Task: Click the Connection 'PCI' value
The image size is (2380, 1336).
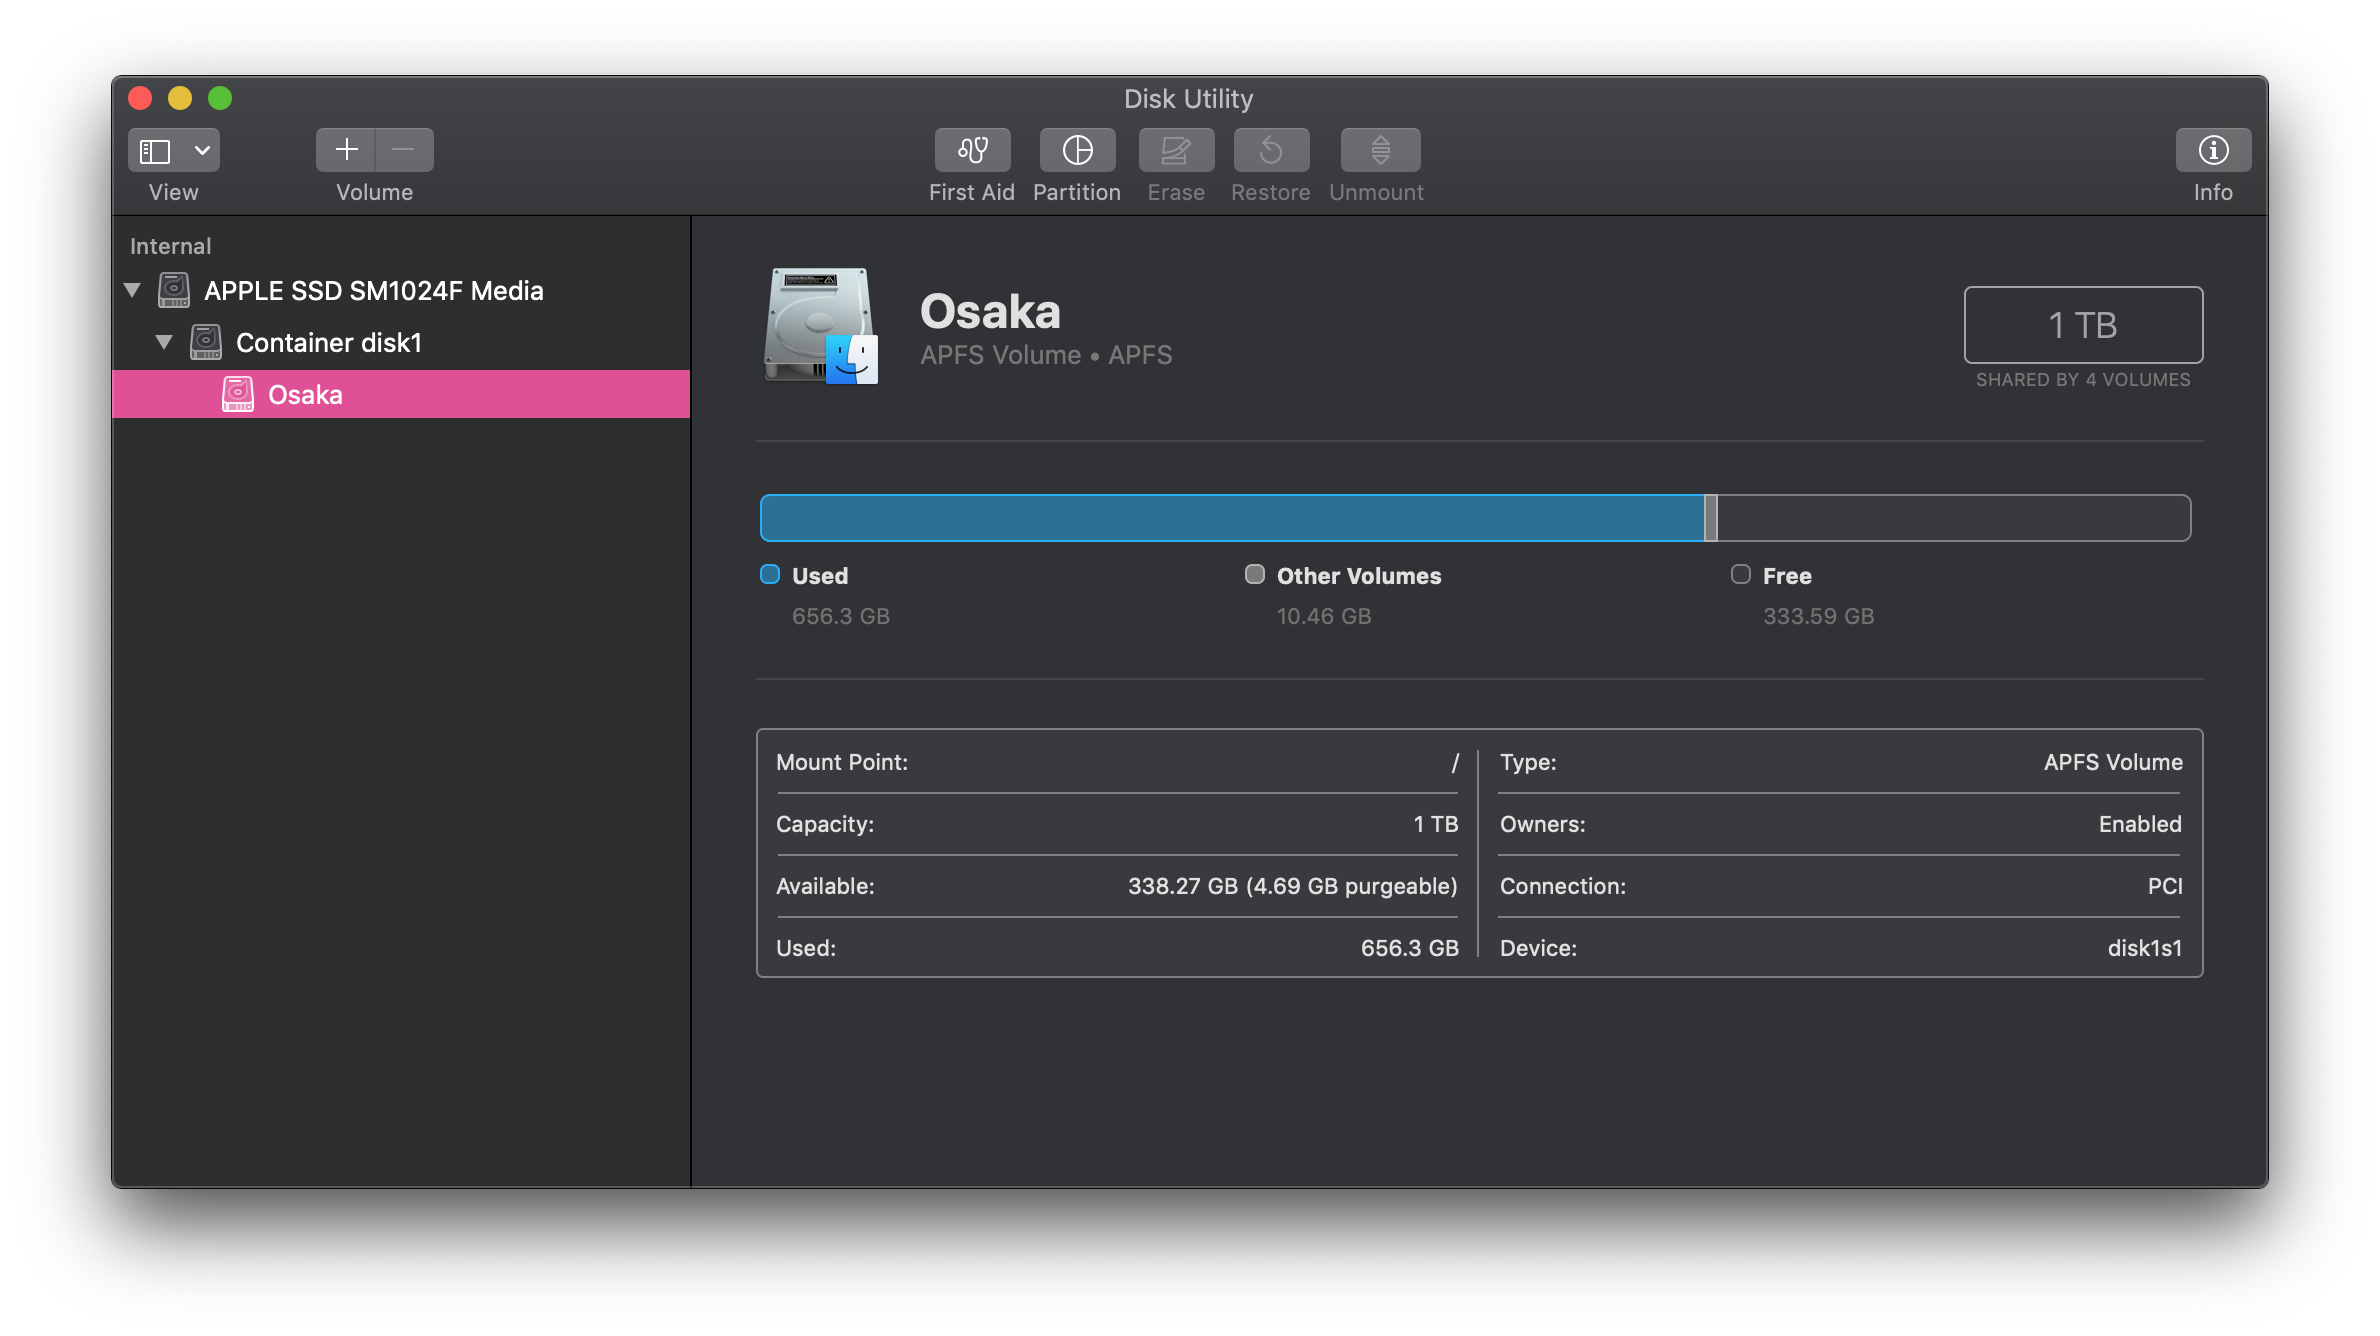Action: click(x=2165, y=886)
